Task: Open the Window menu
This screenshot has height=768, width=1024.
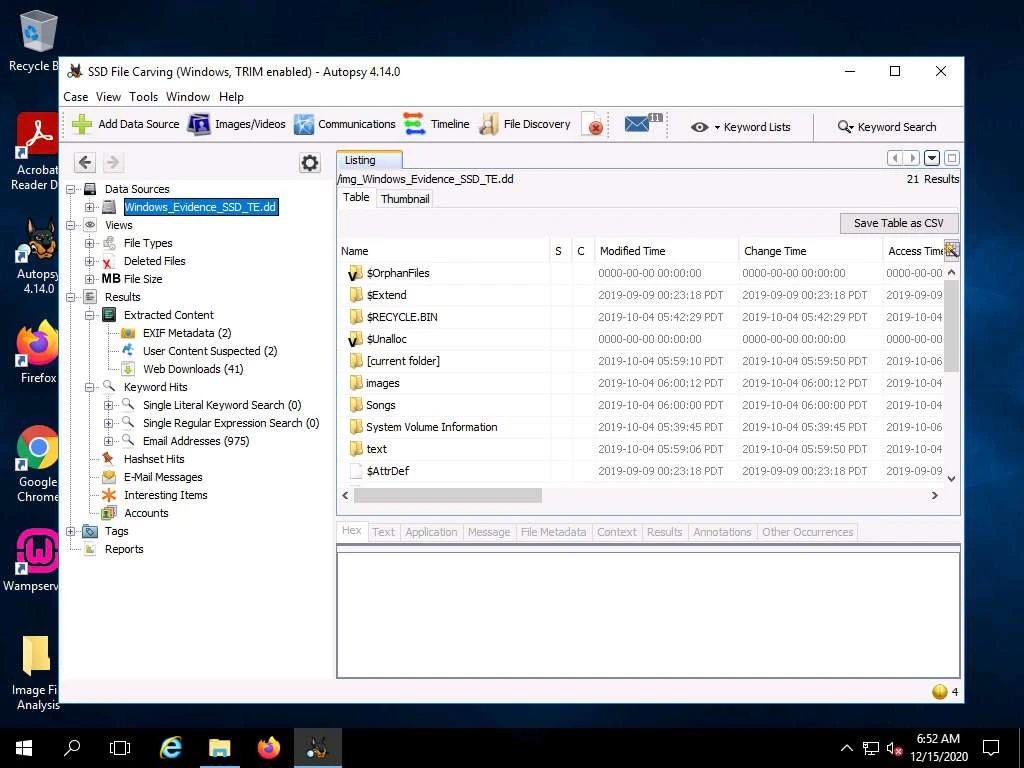Action: pyautogui.click(x=187, y=97)
